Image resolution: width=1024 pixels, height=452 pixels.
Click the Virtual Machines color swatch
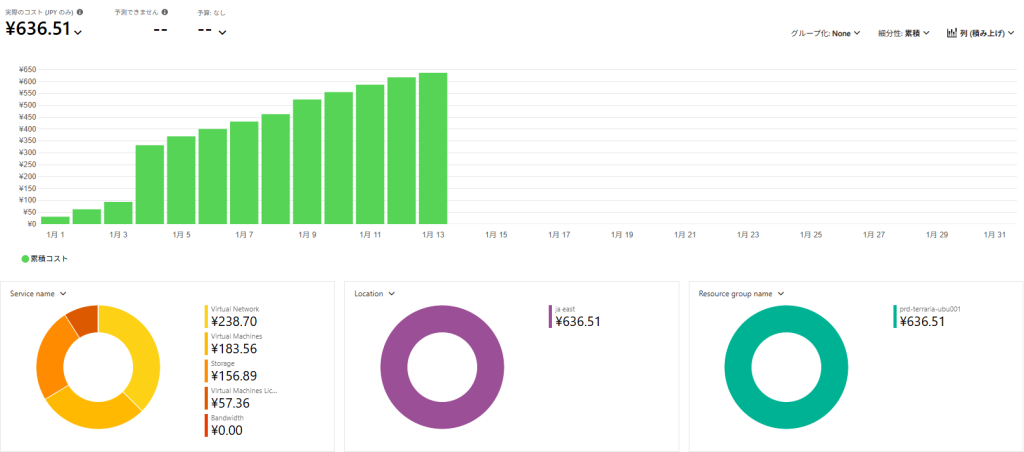(x=206, y=344)
